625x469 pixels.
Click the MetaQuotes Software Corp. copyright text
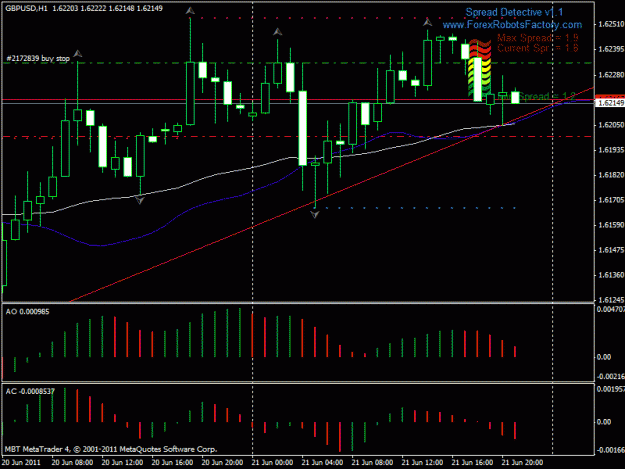click(x=111, y=449)
